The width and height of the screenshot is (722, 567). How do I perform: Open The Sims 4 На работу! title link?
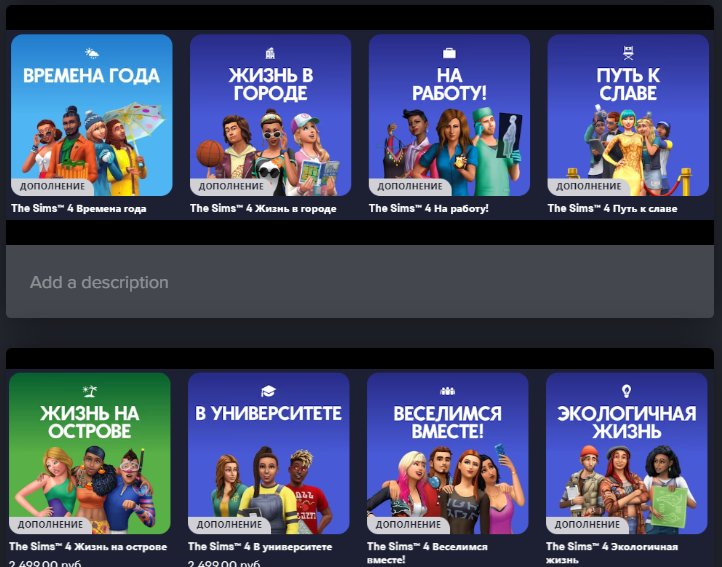click(x=428, y=209)
